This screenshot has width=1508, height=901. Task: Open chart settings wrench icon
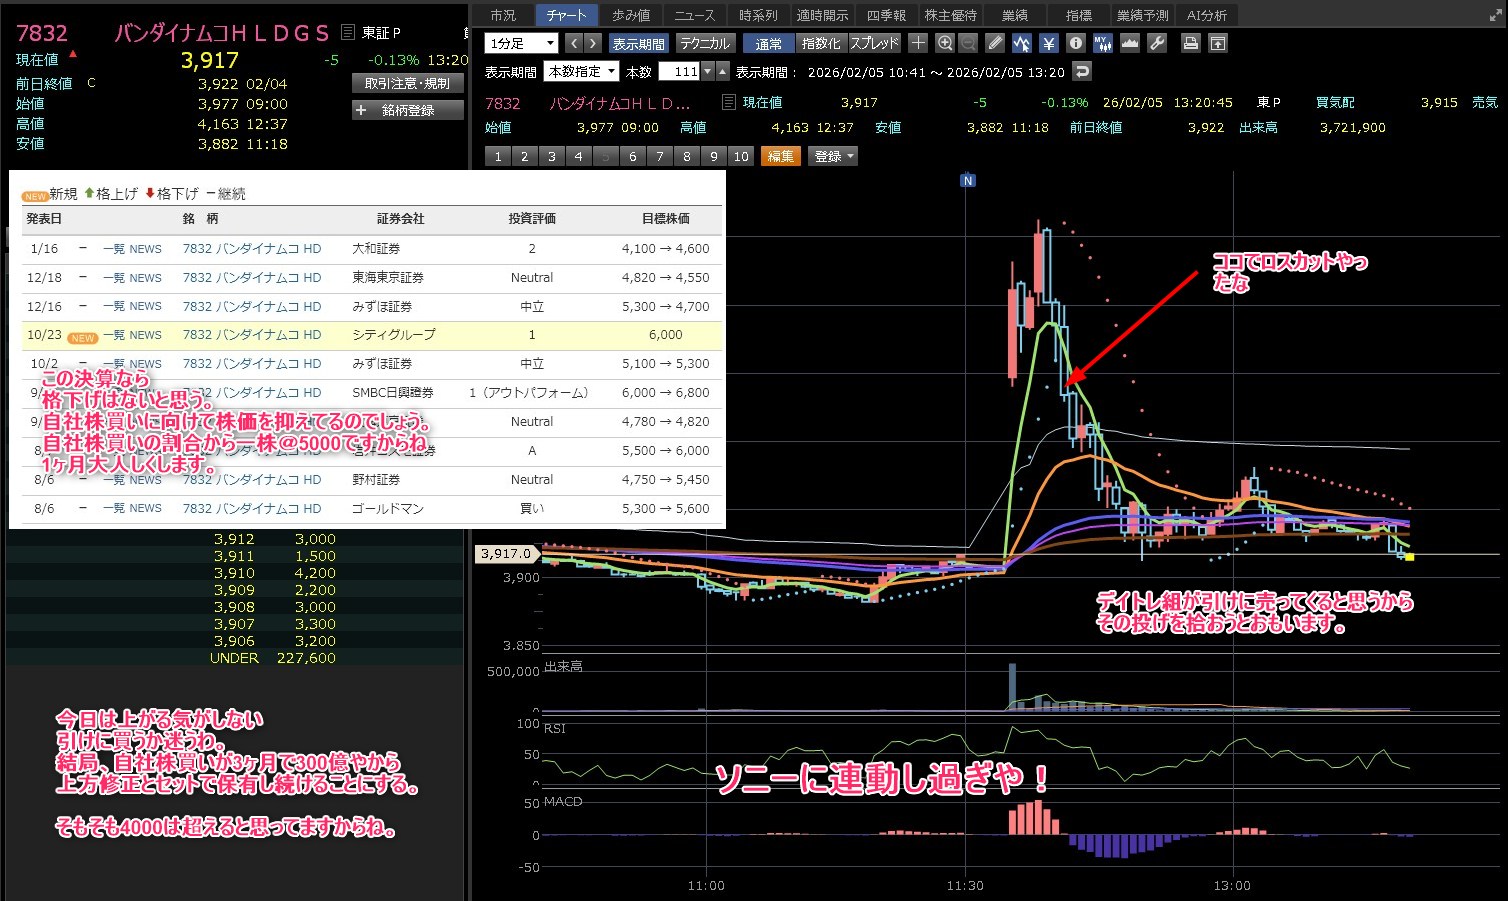pyautogui.click(x=1157, y=43)
